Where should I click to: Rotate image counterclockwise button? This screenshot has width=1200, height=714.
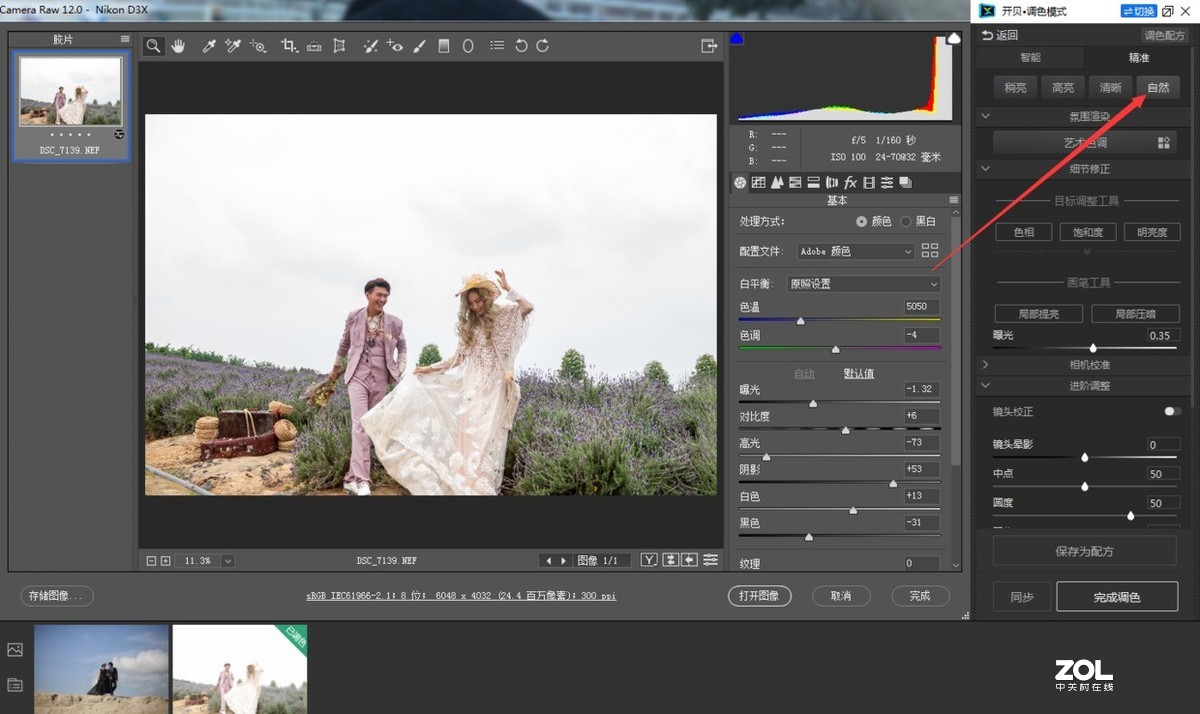(x=521, y=46)
